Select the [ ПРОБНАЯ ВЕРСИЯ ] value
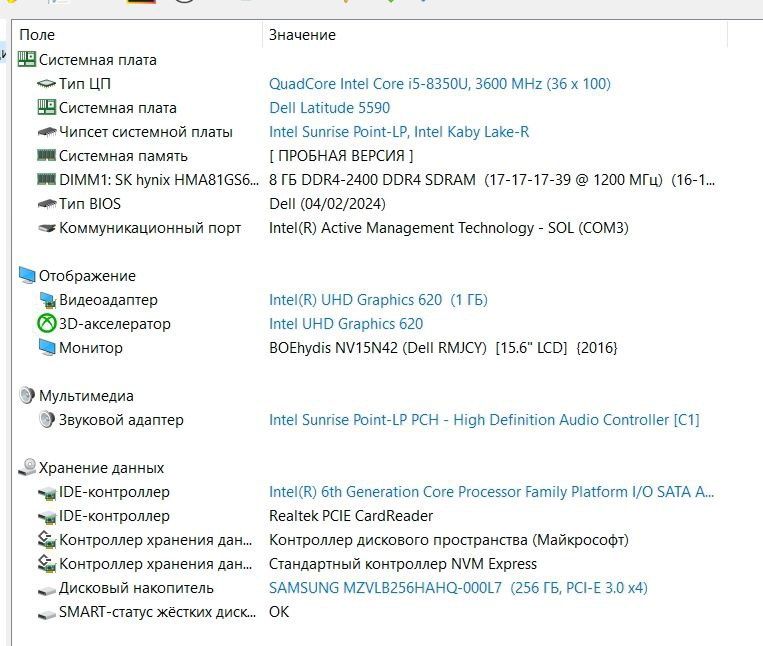Screen dimensions: 763x646 pos(341,156)
